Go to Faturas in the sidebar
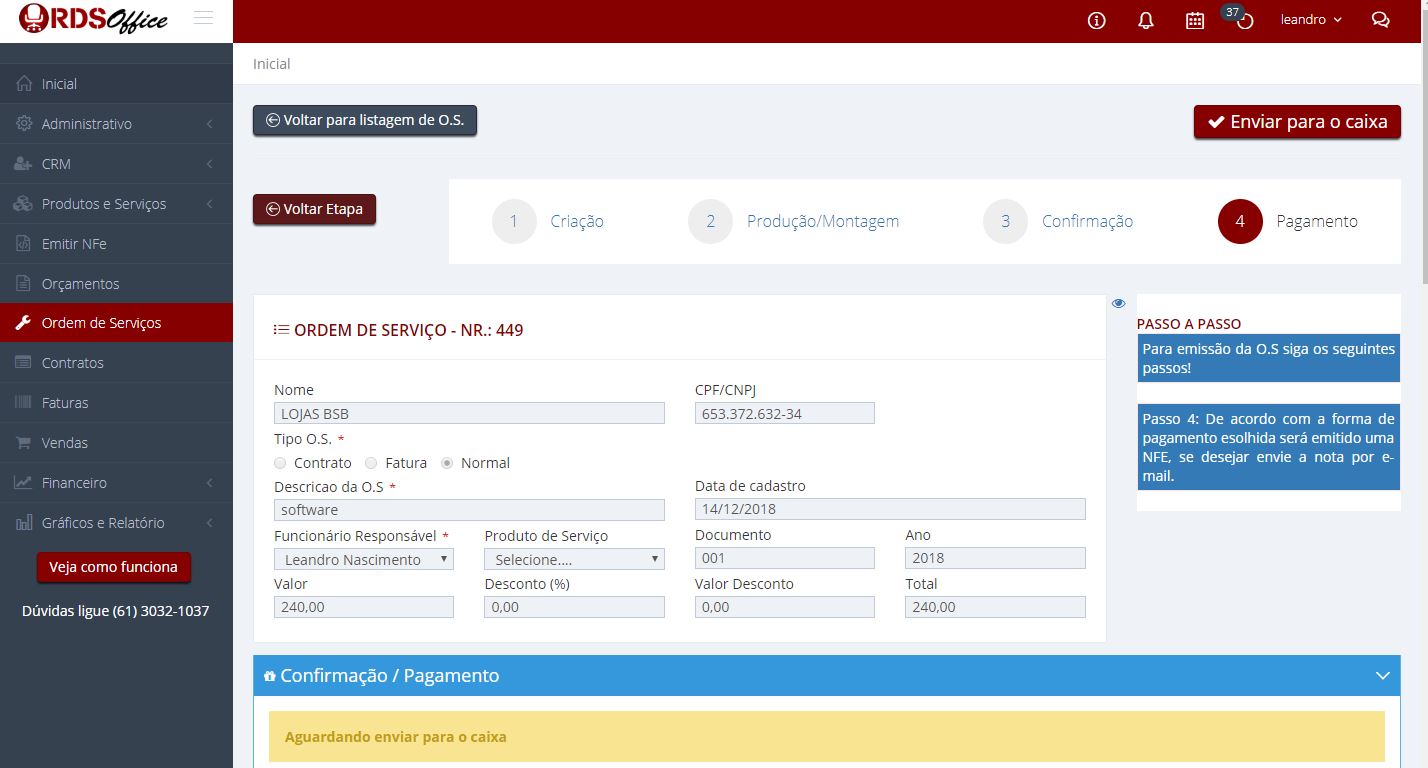This screenshot has height=768, width=1428. [x=65, y=403]
